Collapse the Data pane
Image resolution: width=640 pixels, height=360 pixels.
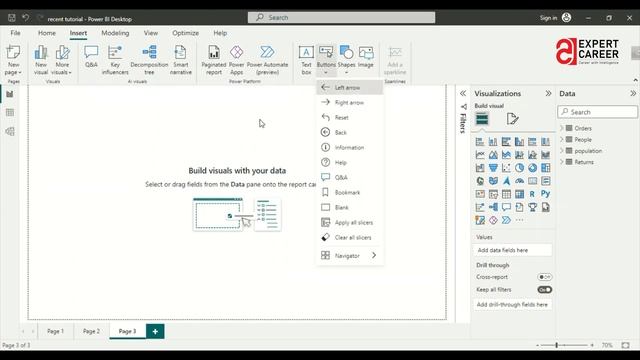(633, 93)
